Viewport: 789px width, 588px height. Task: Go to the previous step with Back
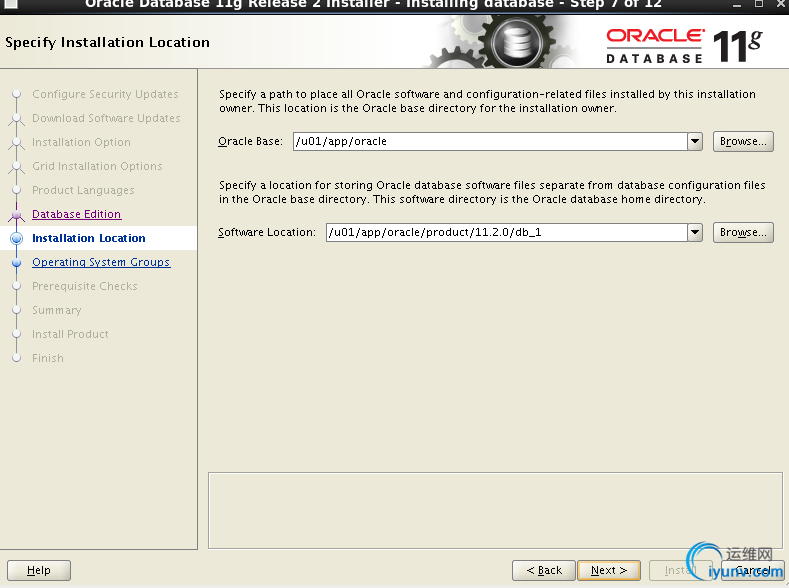pyautogui.click(x=544, y=570)
